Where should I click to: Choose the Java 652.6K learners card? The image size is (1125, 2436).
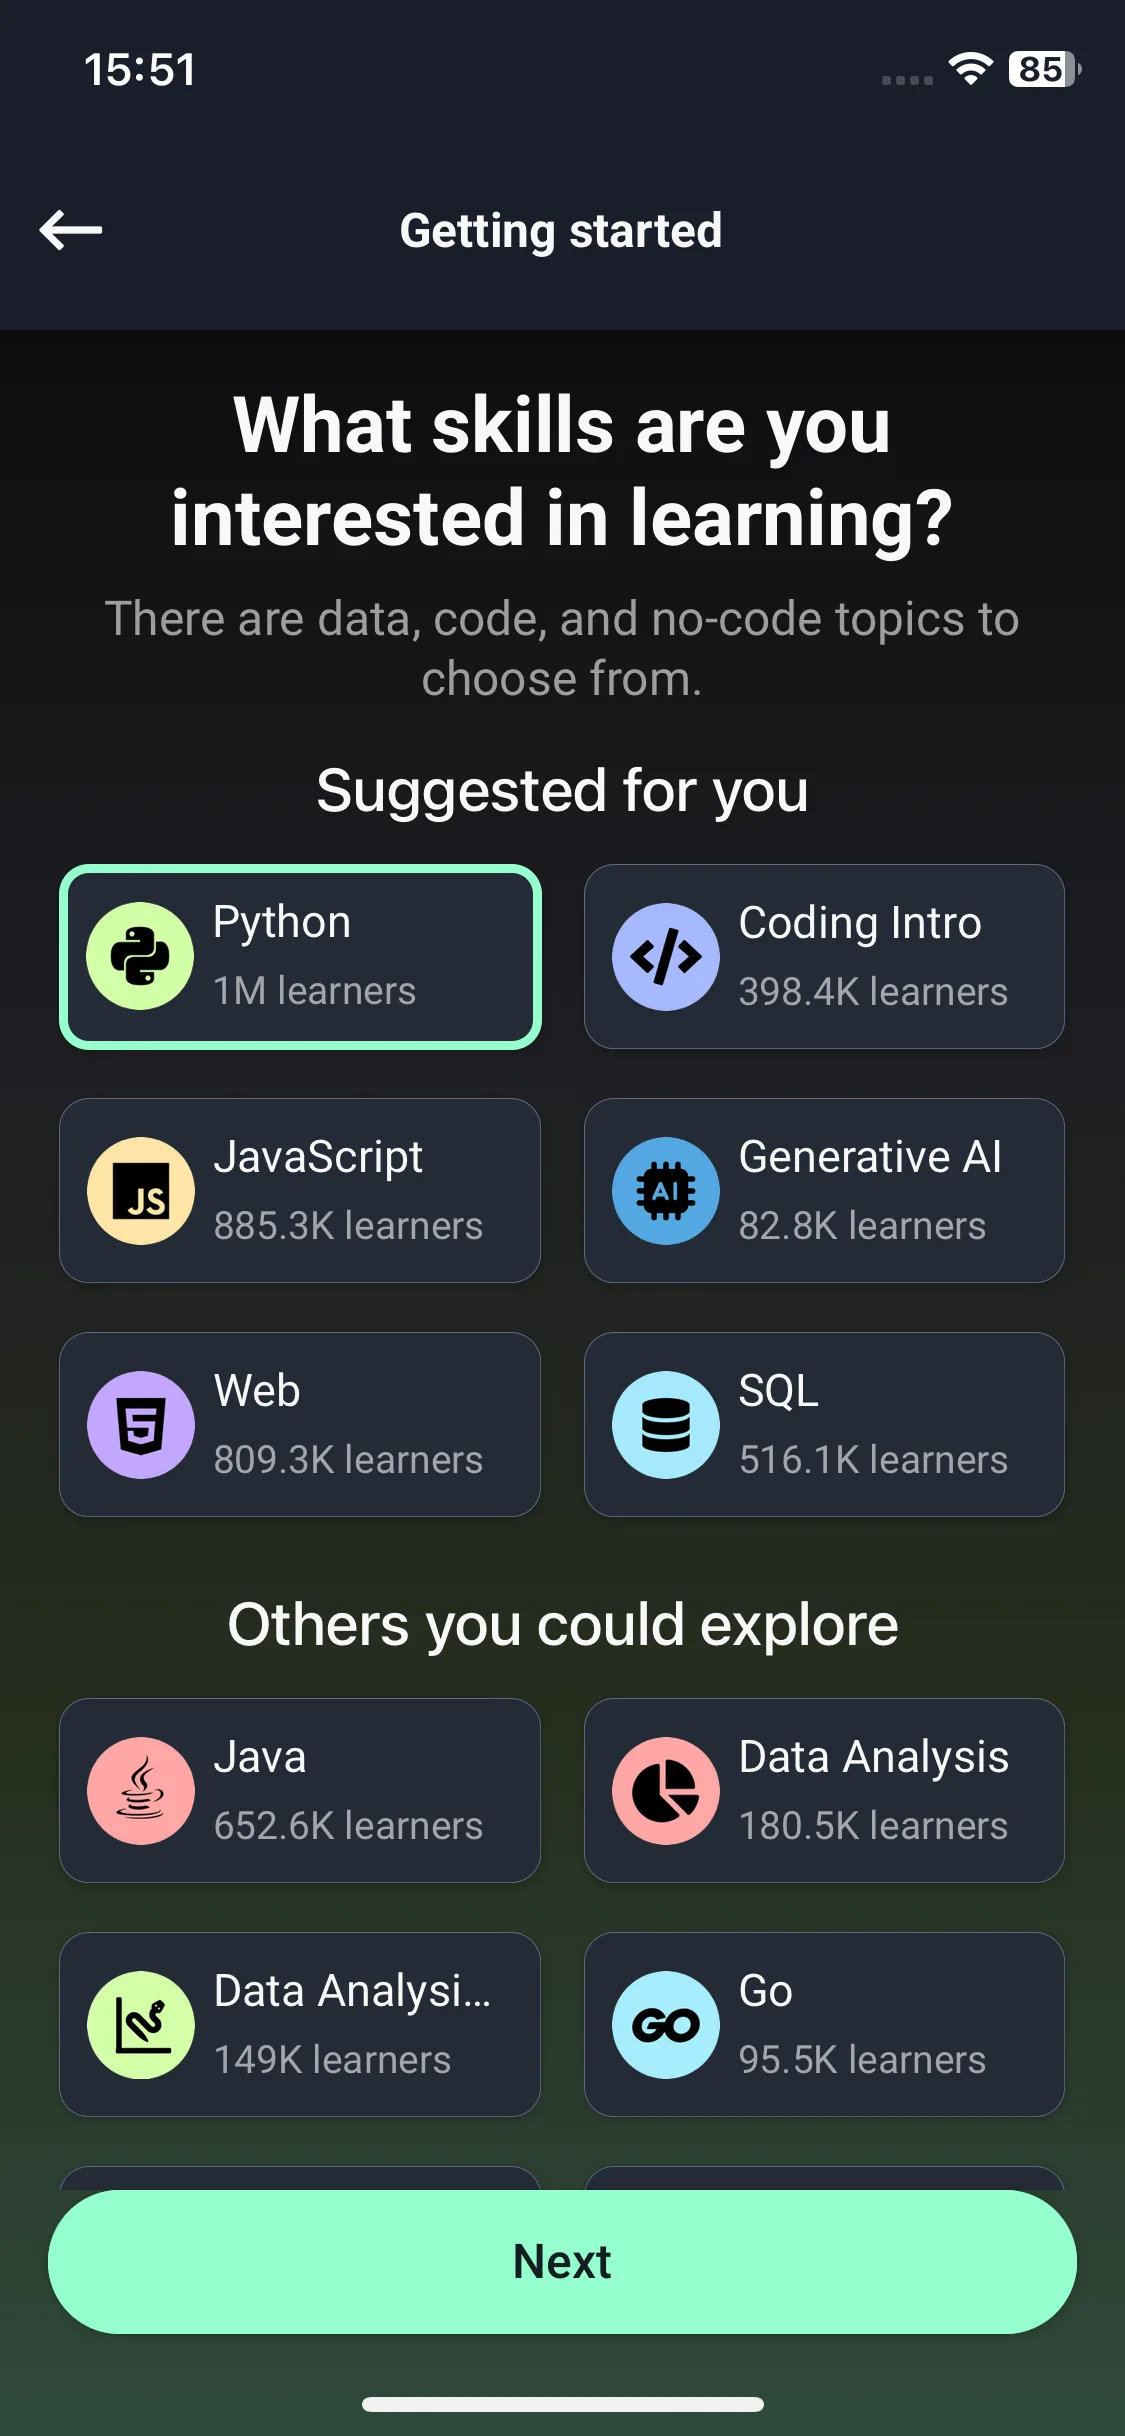[300, 1790]
